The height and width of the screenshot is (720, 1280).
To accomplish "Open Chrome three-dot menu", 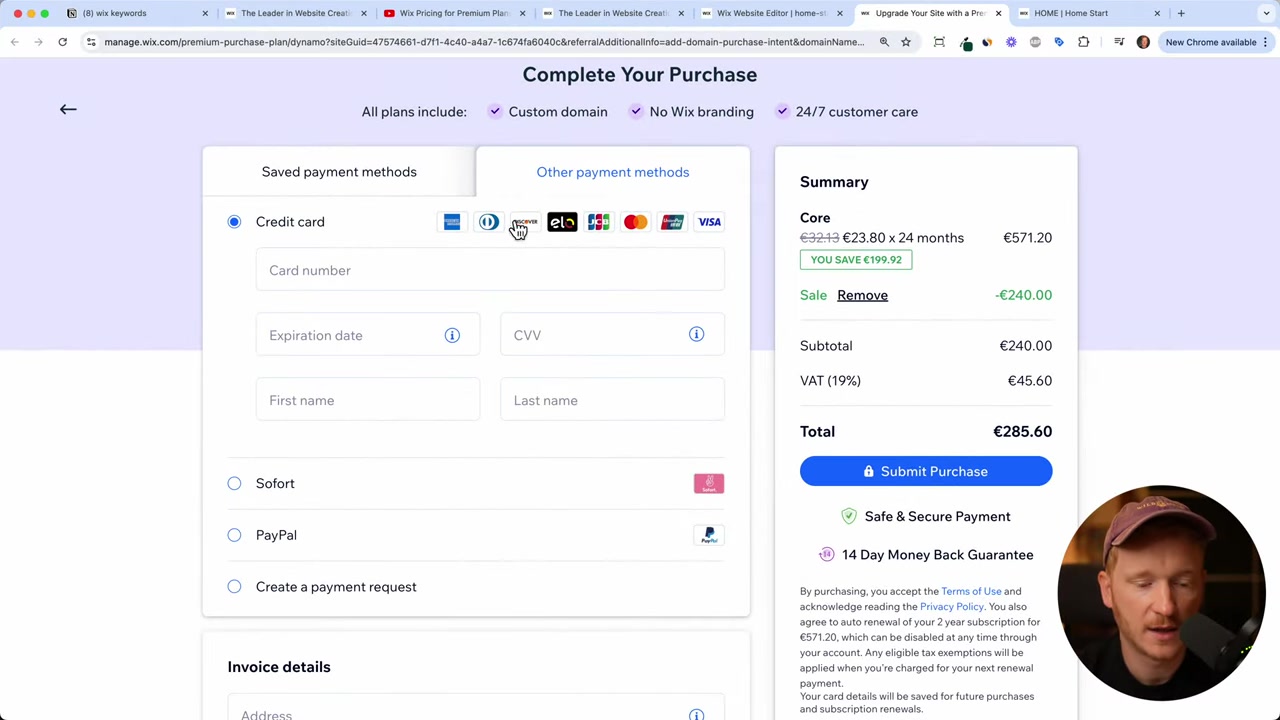I will tap(1266, 42).
